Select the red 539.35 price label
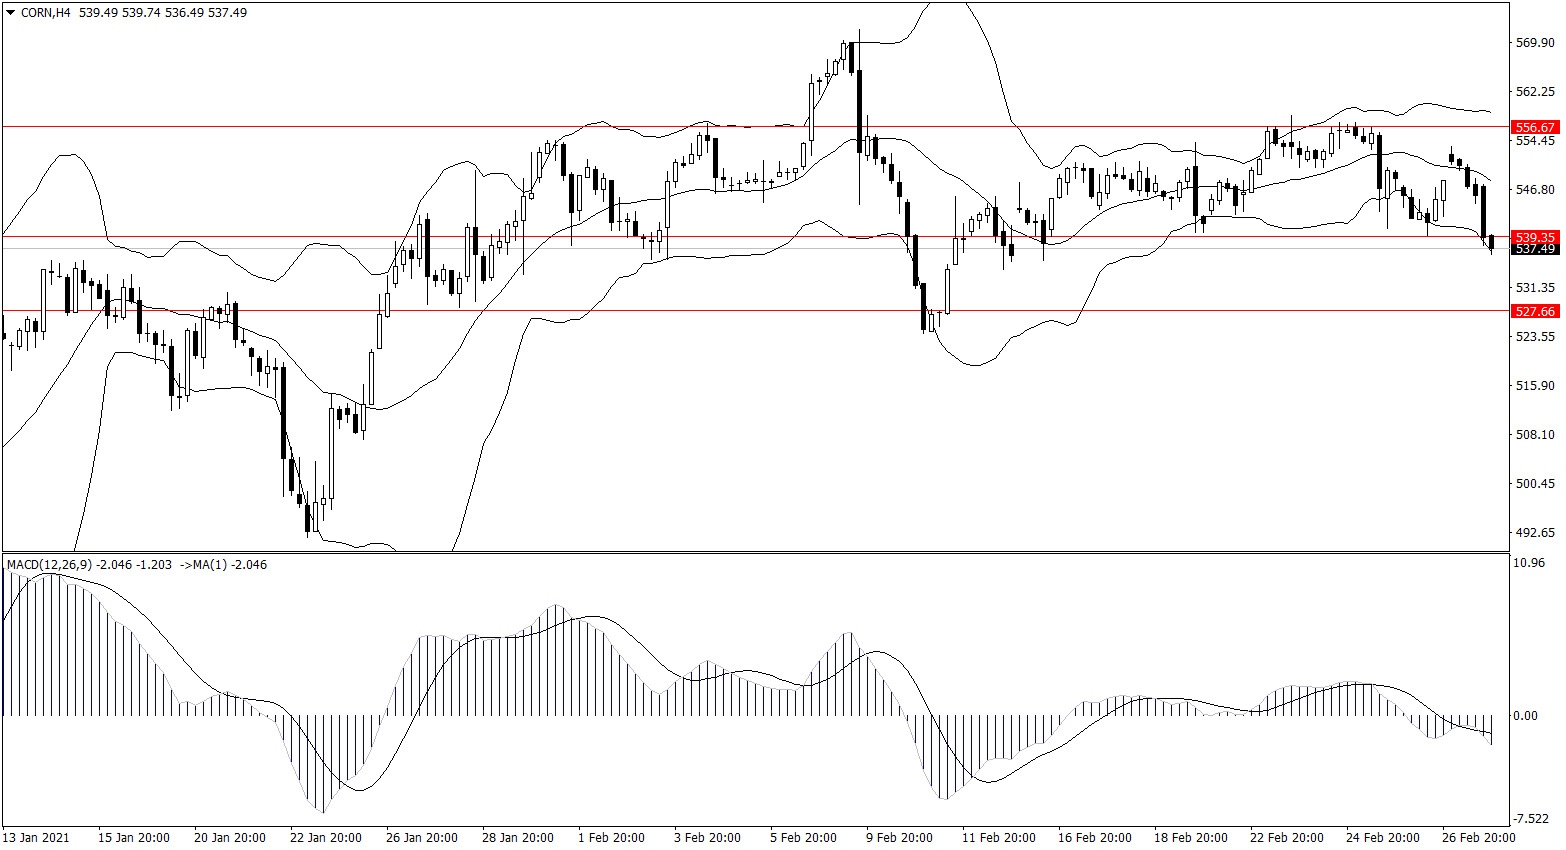Viewport: 1566px width, 850px height. pos(1535,237)
